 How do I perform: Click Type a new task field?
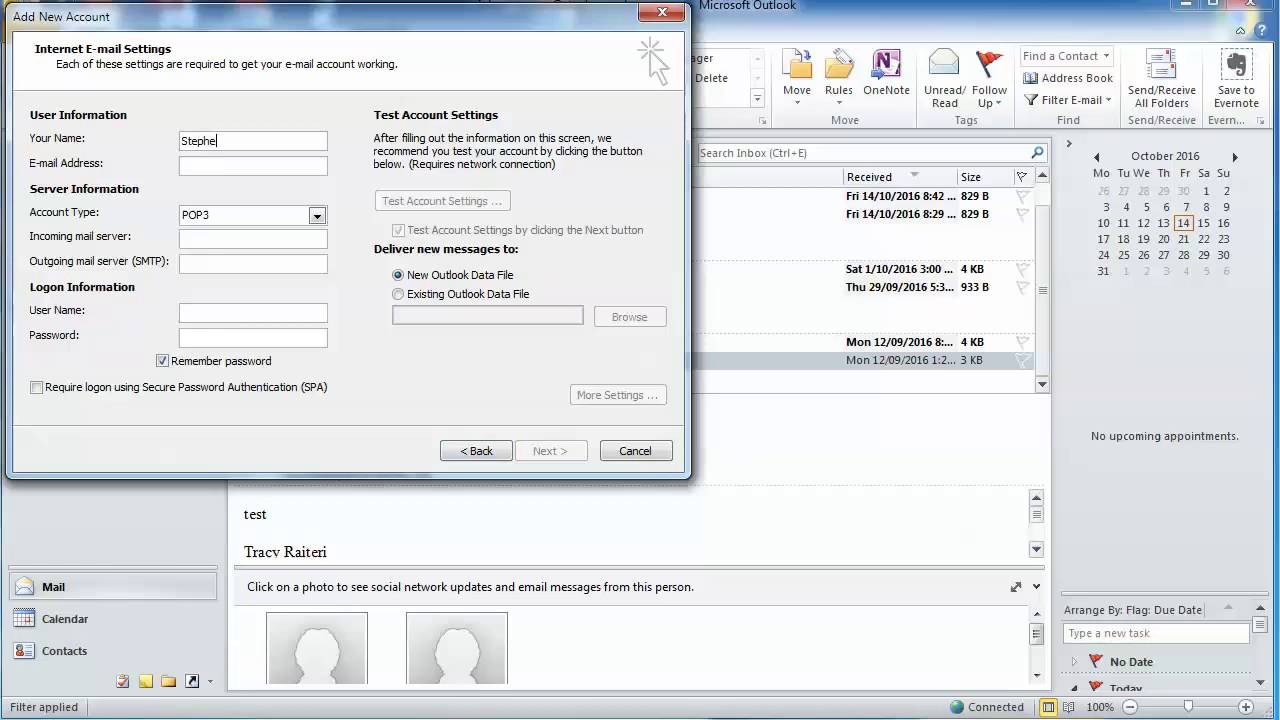1156,633
